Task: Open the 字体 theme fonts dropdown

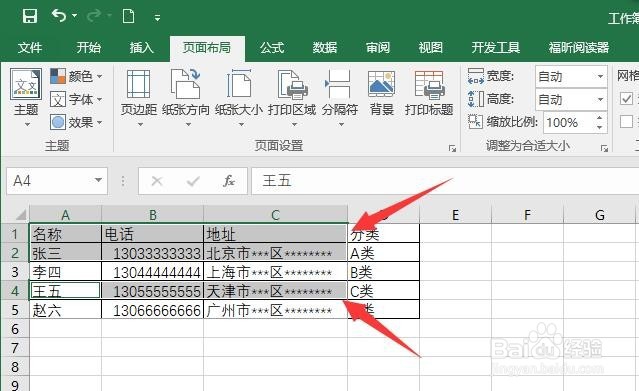Action: pos(76,99)
